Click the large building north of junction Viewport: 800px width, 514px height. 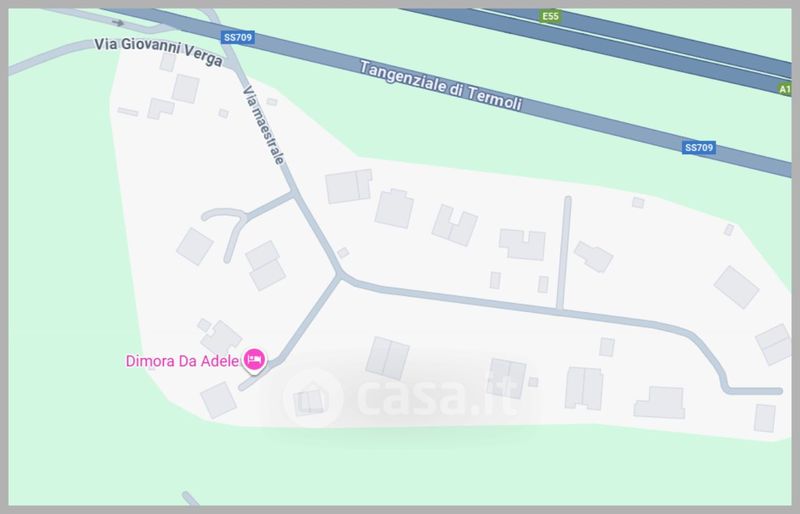[x=348, y=186]
